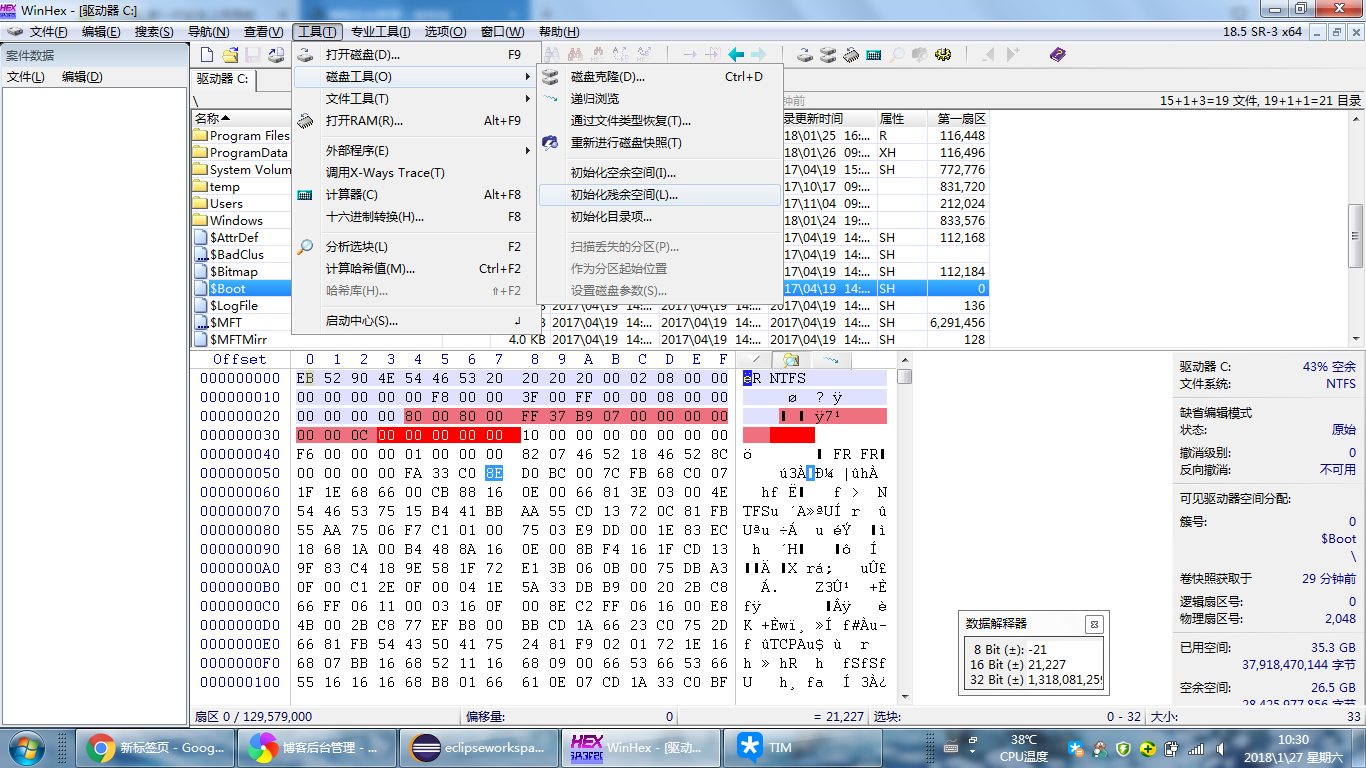This screenshot has width=1366, height=768.
Task: Click the snapshot icon beside 重新进行磁盘快照(T)
Action: click(551, 143)
